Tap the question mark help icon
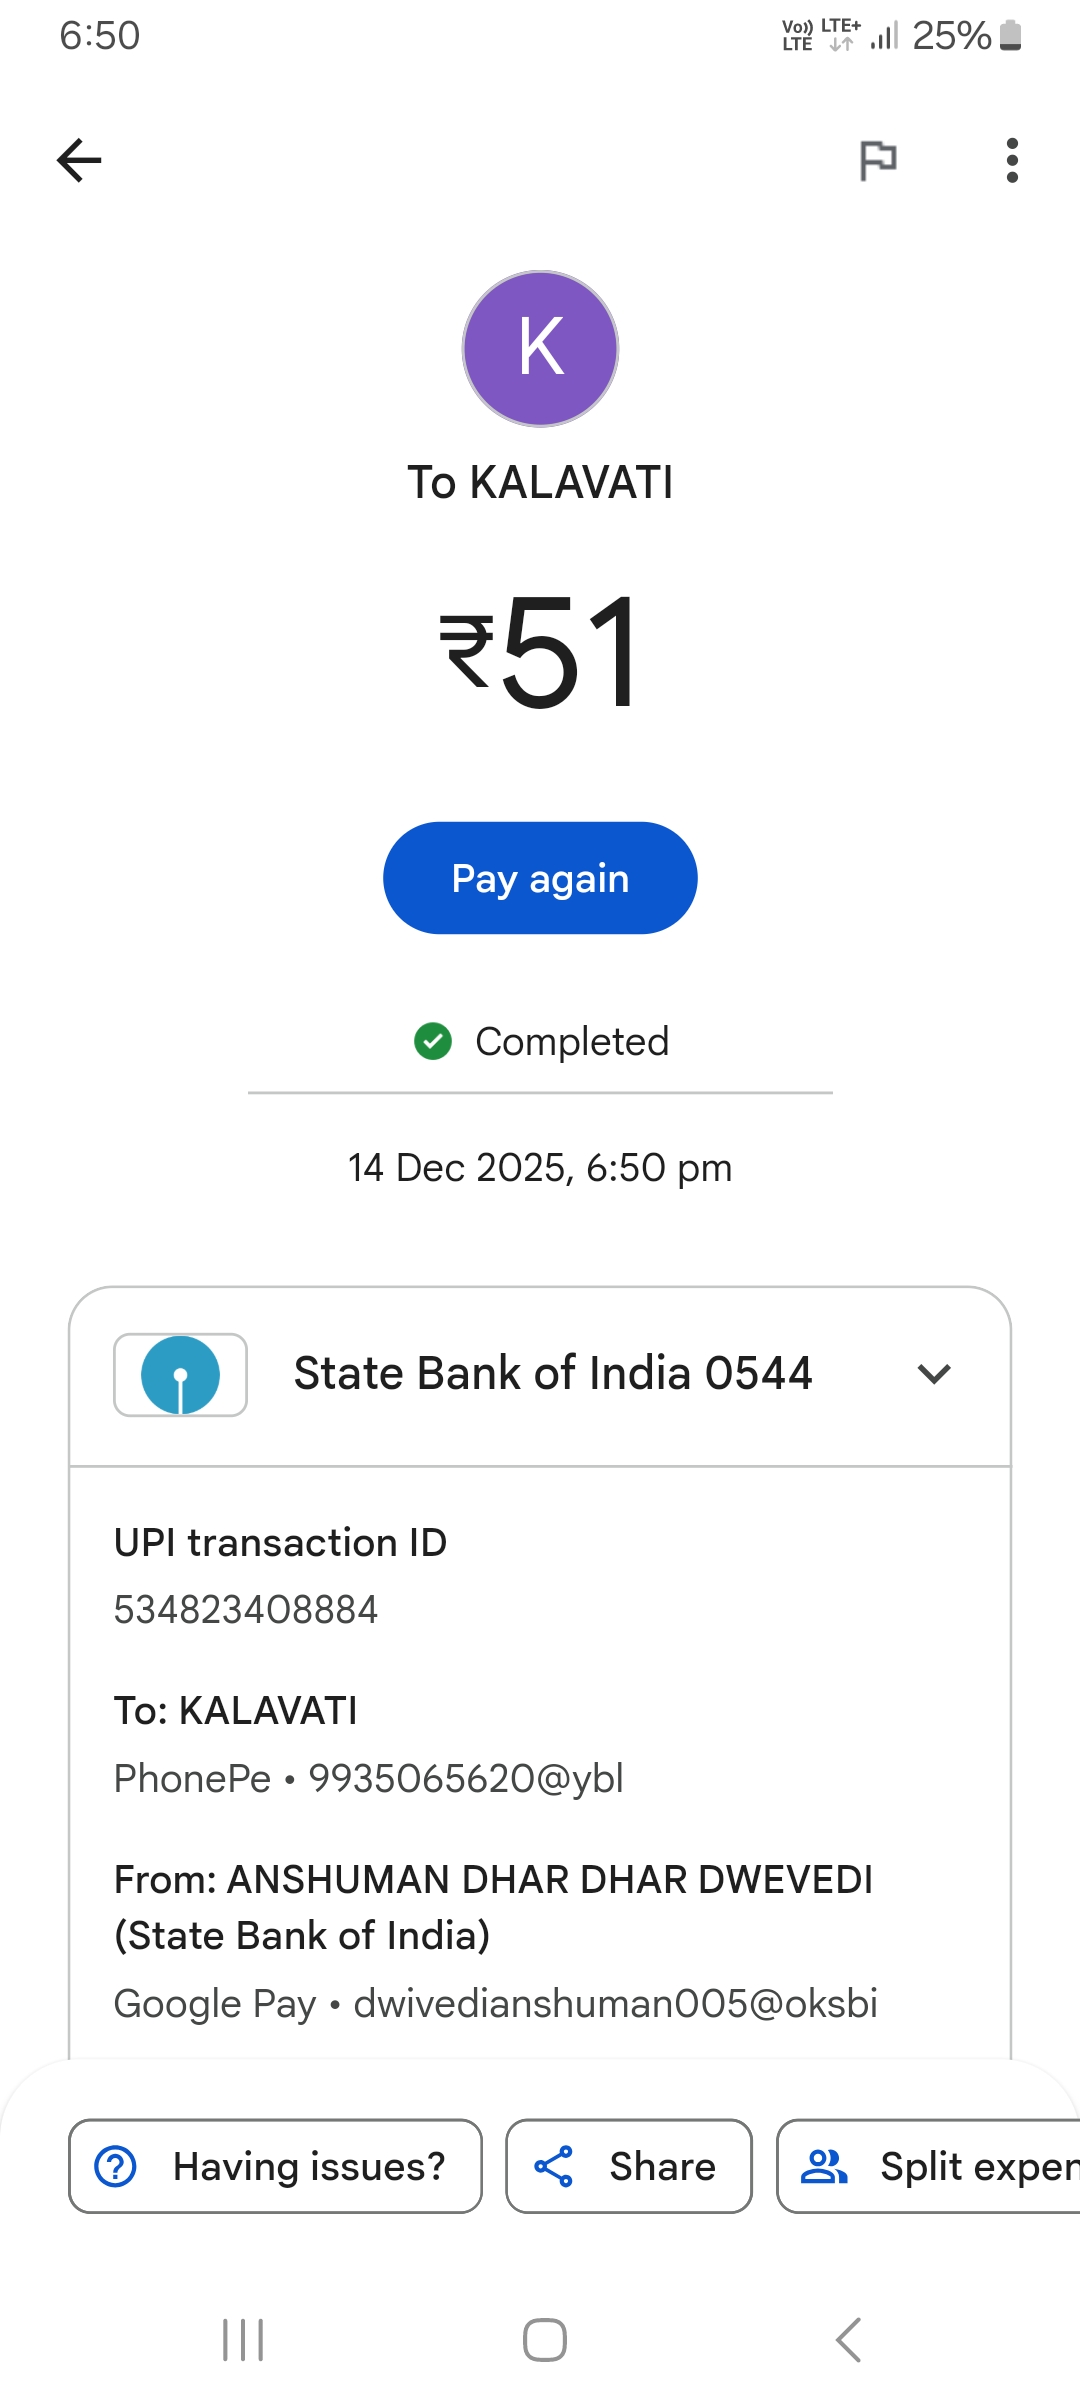 [x=116, y=2166]
